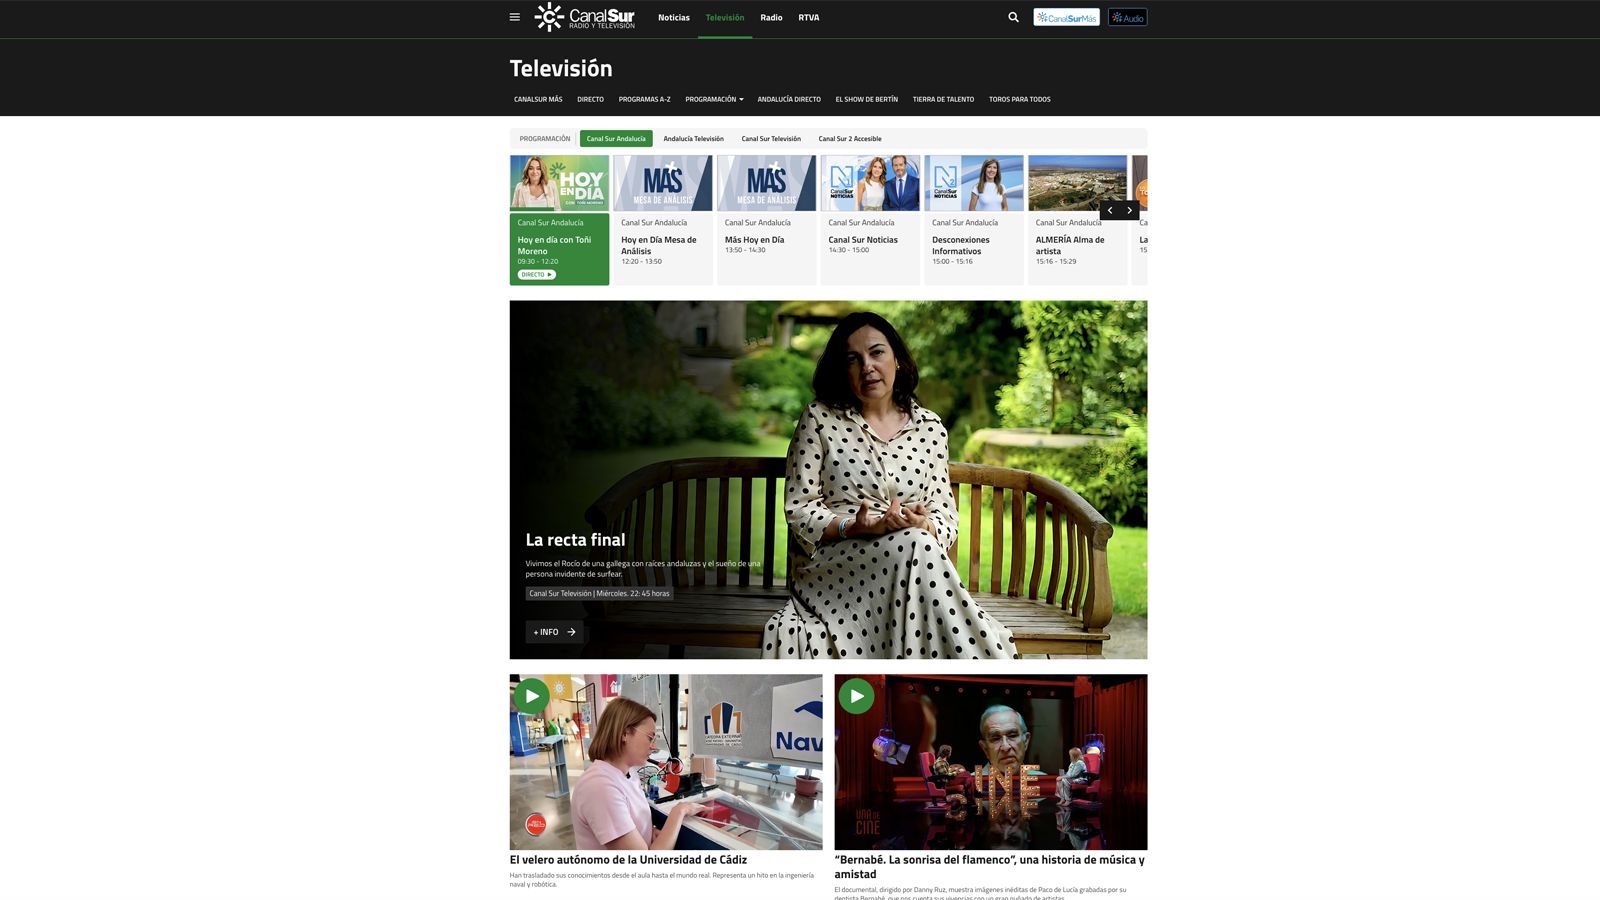Screen dimensions: 1600x900
Task: Select the Canal Sur Andalucía channel tab
Action: 616,139
